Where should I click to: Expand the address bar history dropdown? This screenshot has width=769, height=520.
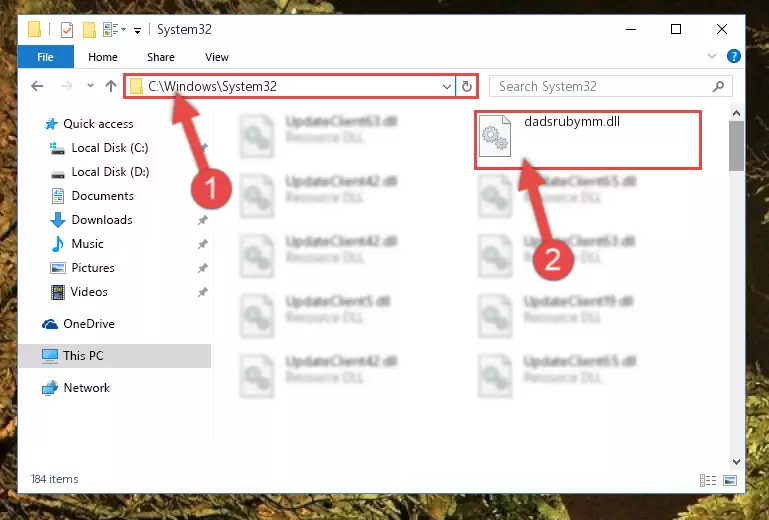pyautogui.click(x=446, y=87)
